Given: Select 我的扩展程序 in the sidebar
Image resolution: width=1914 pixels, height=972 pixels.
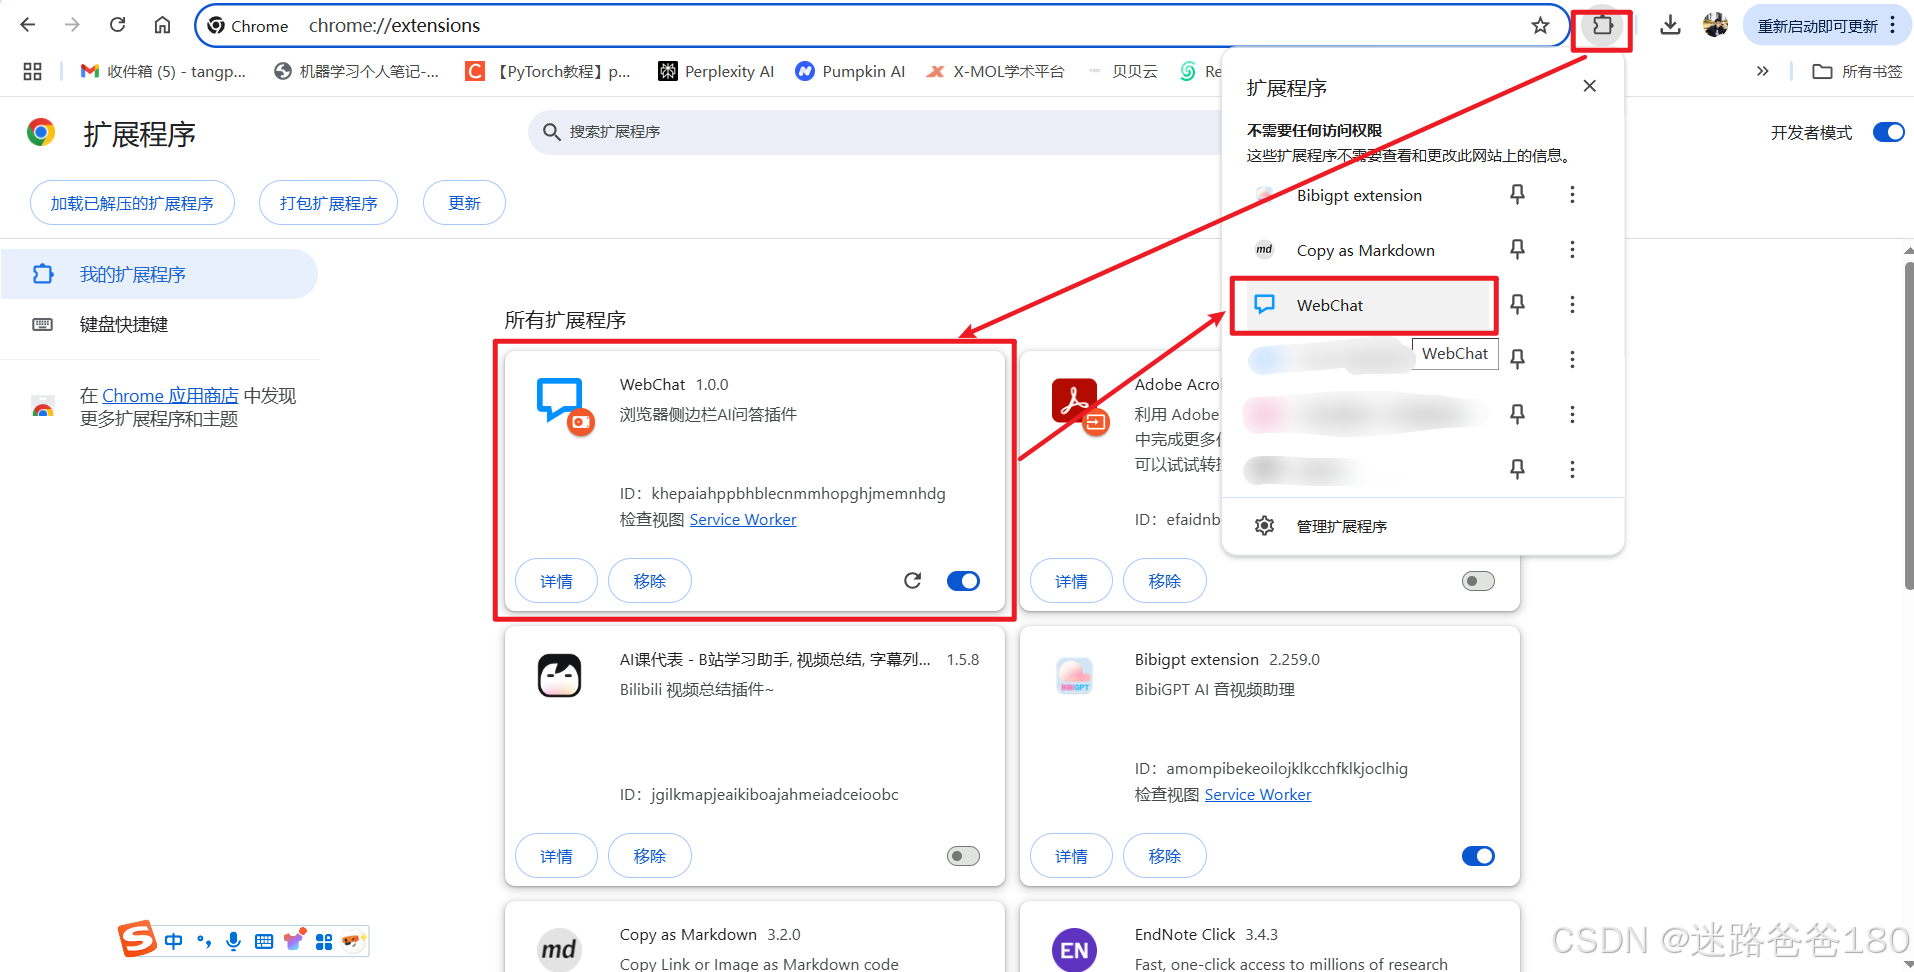Looking at the screenshot, I should tap(159, 274).
